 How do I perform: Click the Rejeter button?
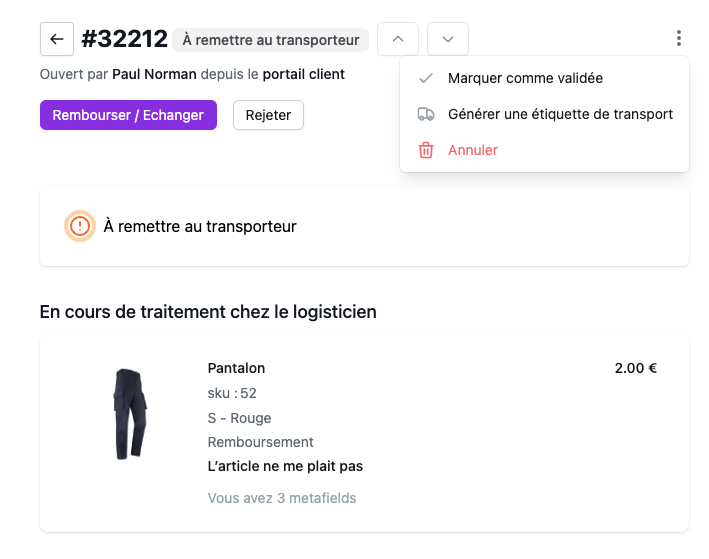tap(268, 115)
